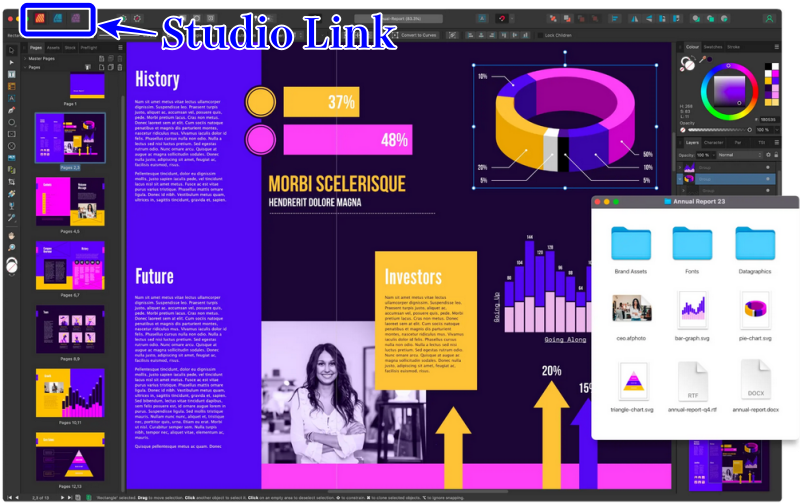Select the Transparency tool

click(x=11, y=206)
